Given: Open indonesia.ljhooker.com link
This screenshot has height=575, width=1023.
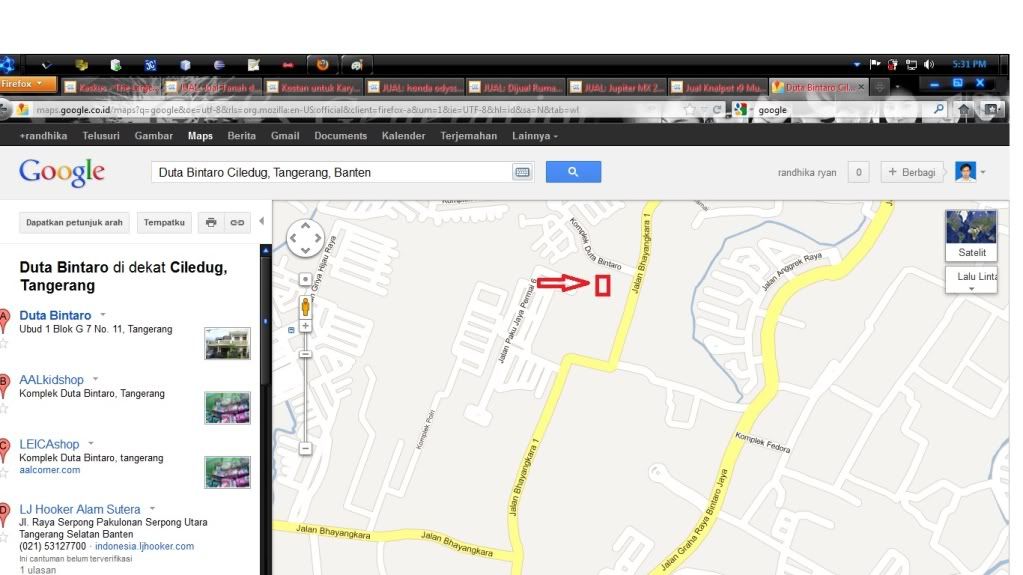Looking at the screenshot, I should click(144, 546).
